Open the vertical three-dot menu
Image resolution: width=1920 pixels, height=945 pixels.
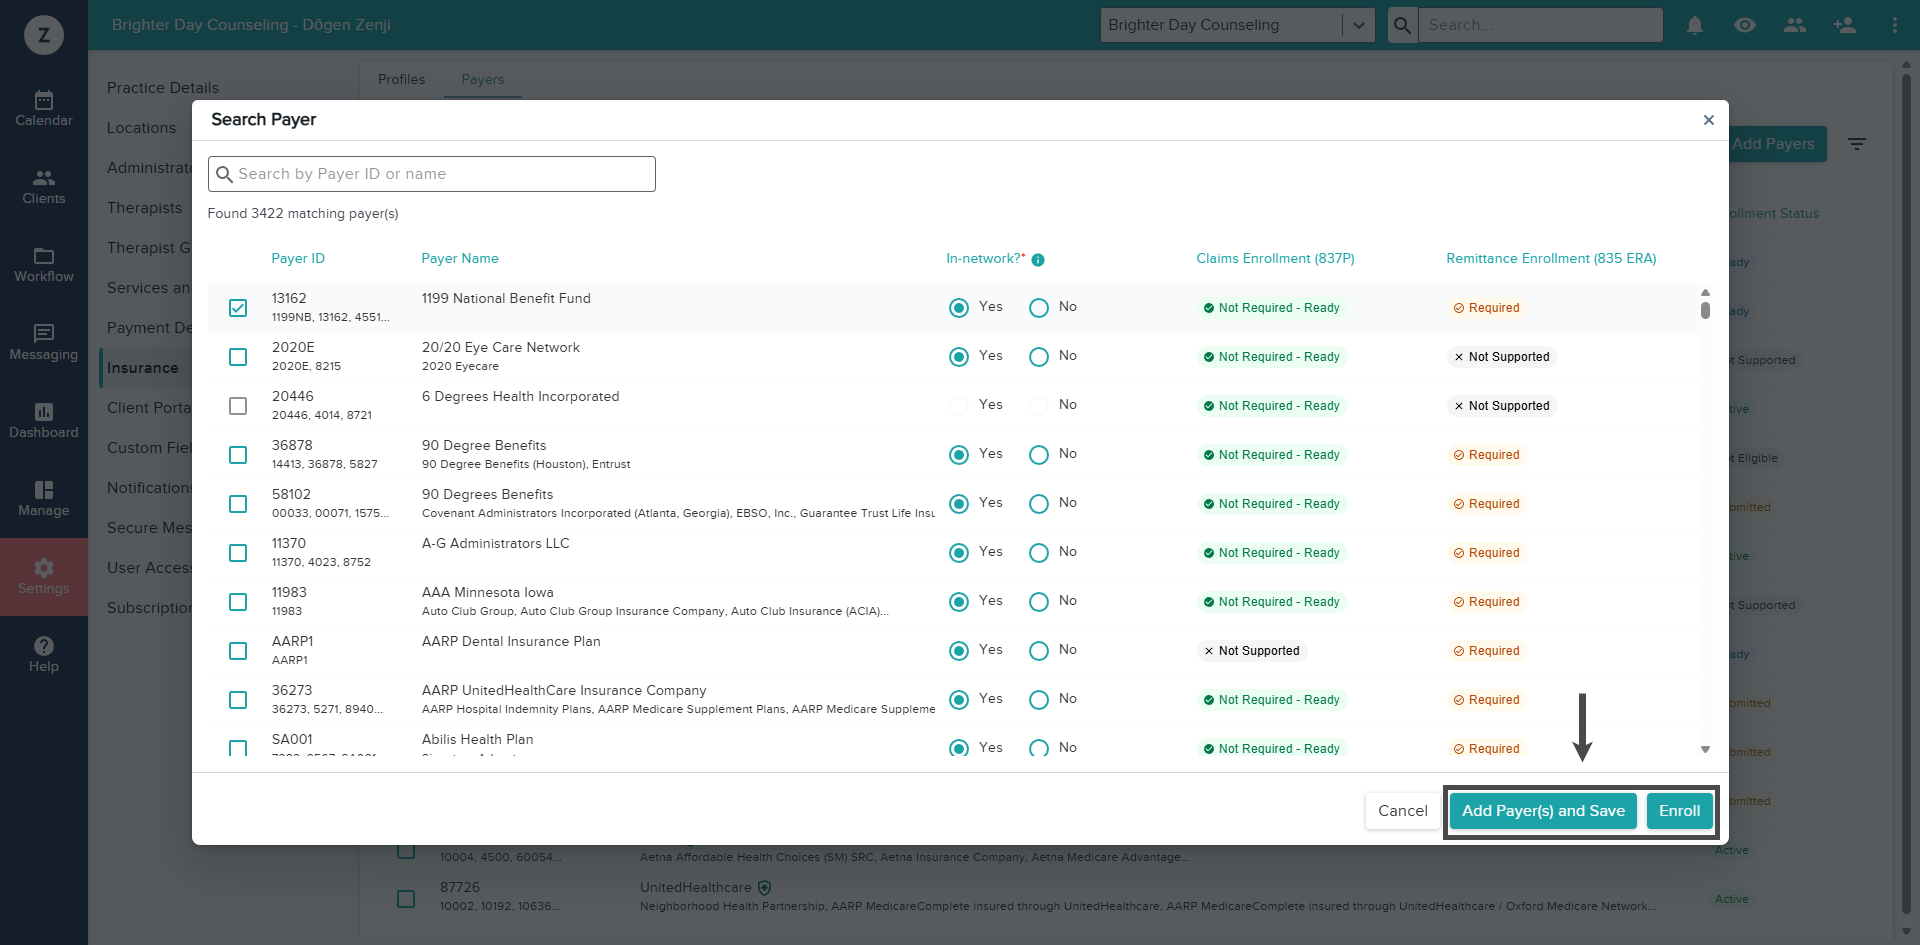click(x=1895, y=25)
